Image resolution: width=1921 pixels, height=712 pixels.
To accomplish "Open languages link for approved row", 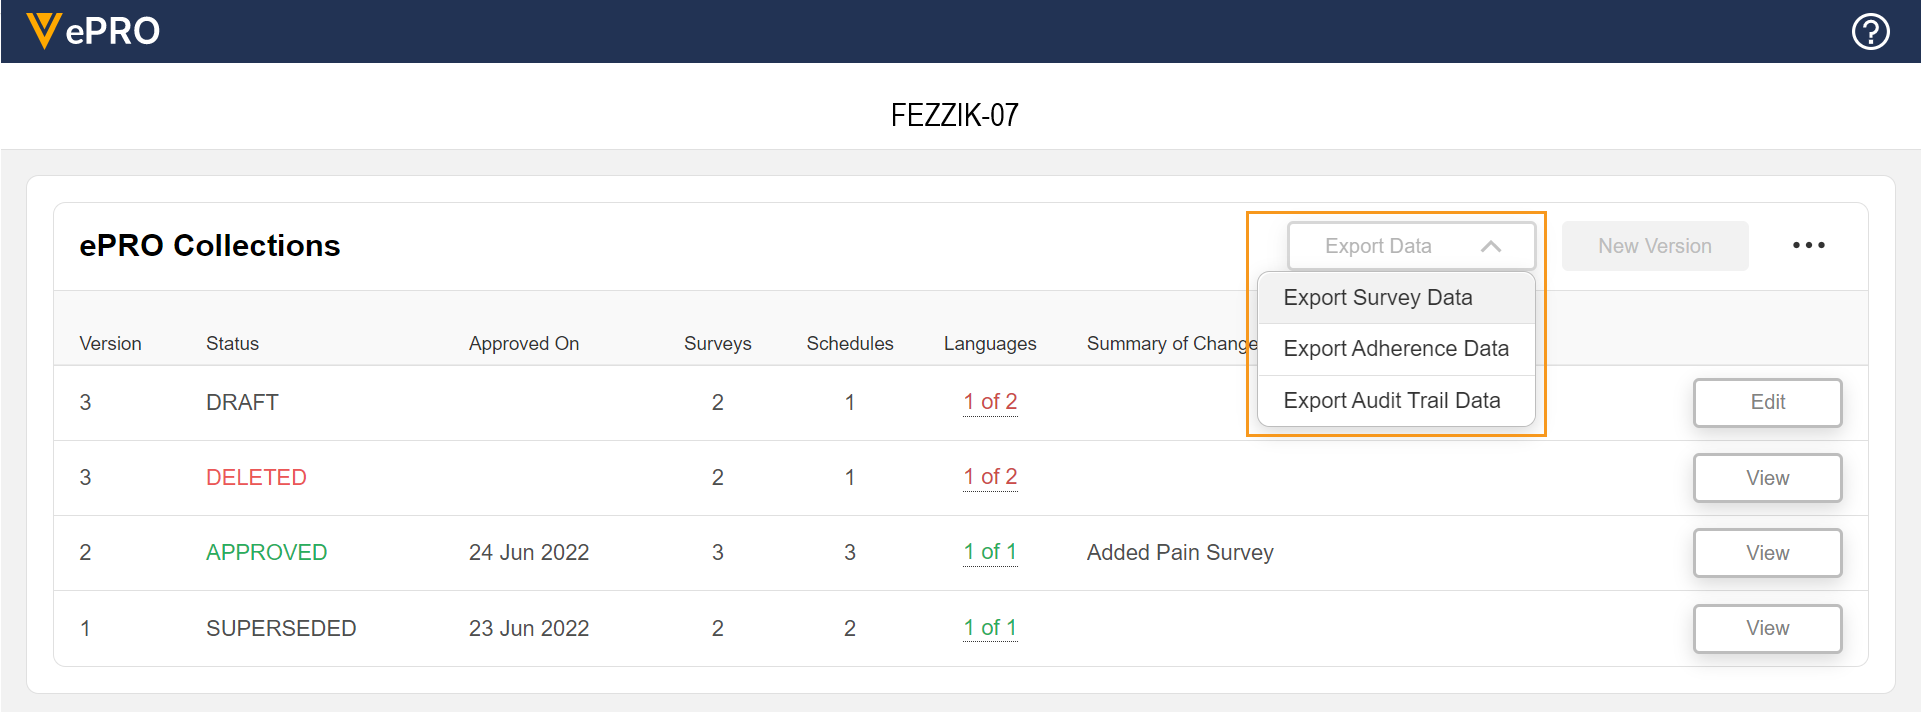I will tap(990, 552).
